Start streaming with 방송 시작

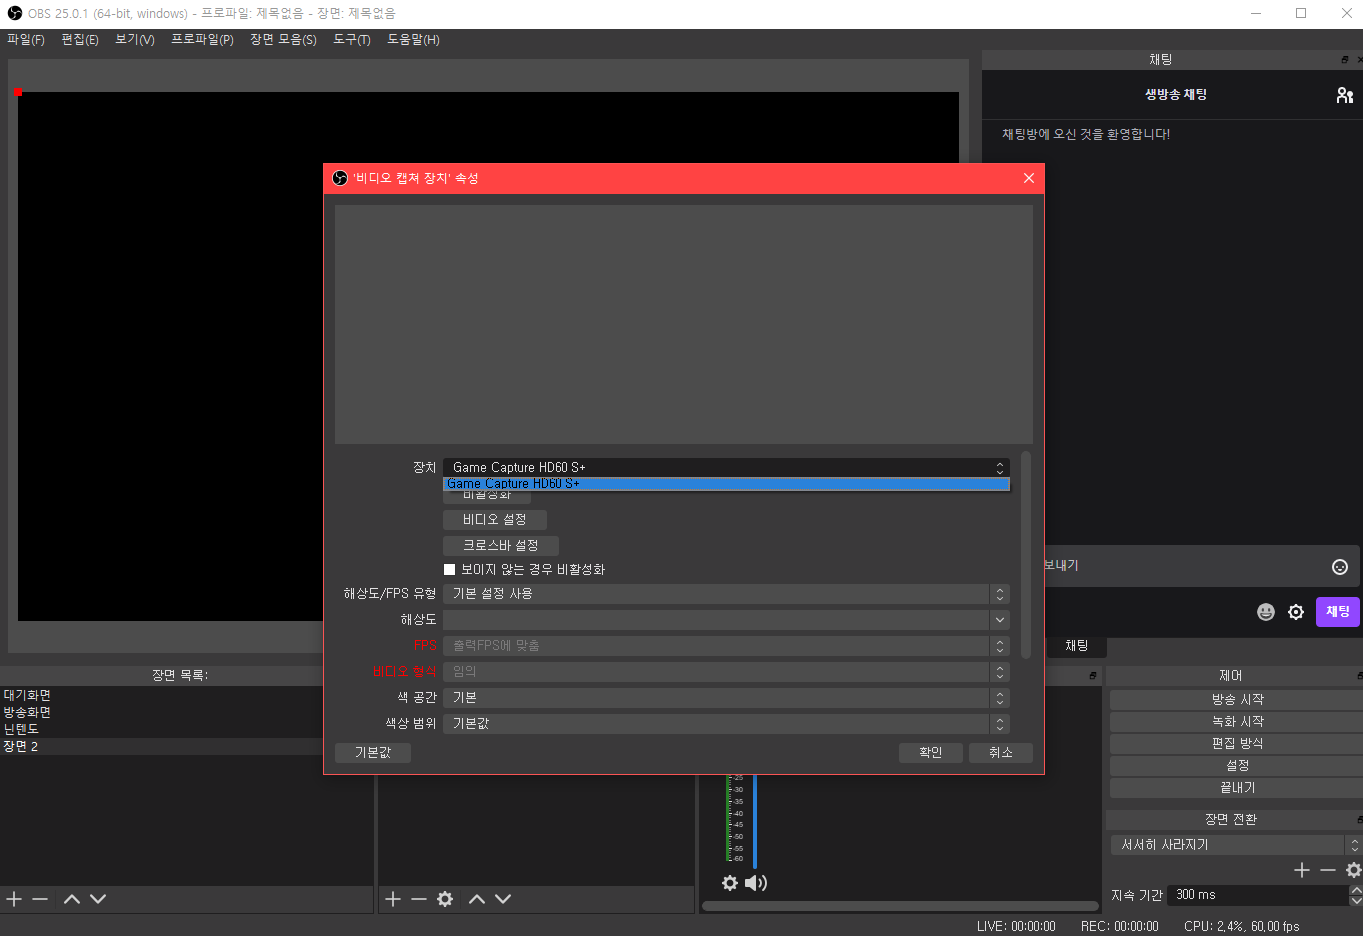tap(1237, 700)
